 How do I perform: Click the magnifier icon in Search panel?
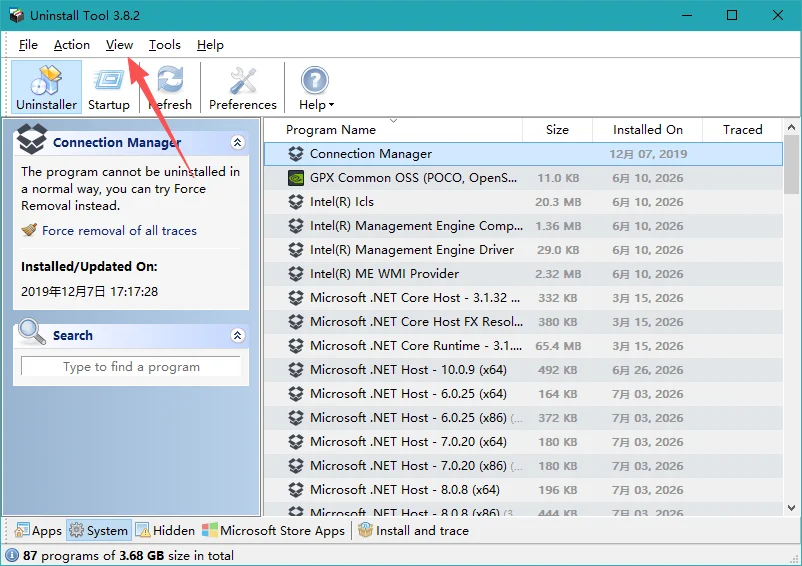[32, 332]
